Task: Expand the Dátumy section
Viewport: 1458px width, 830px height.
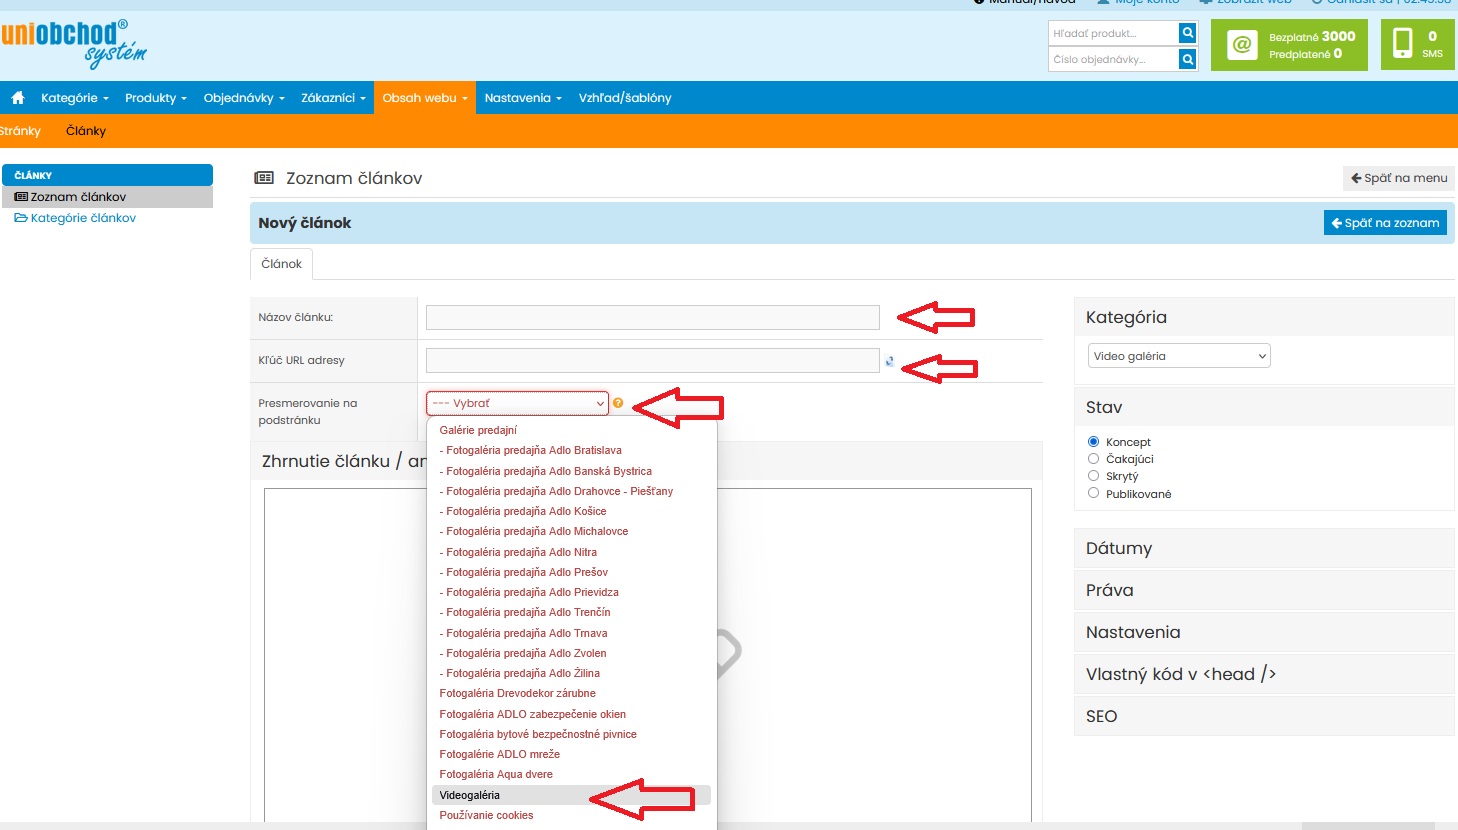Action: point(1263,548)
